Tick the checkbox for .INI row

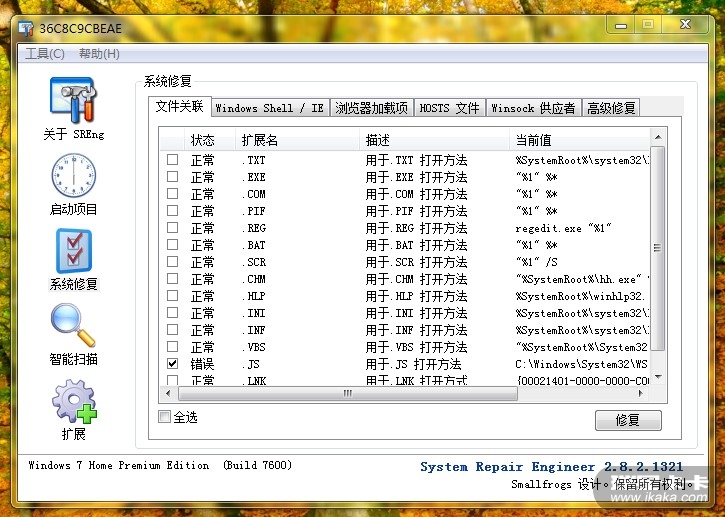(x=172, y=313)
